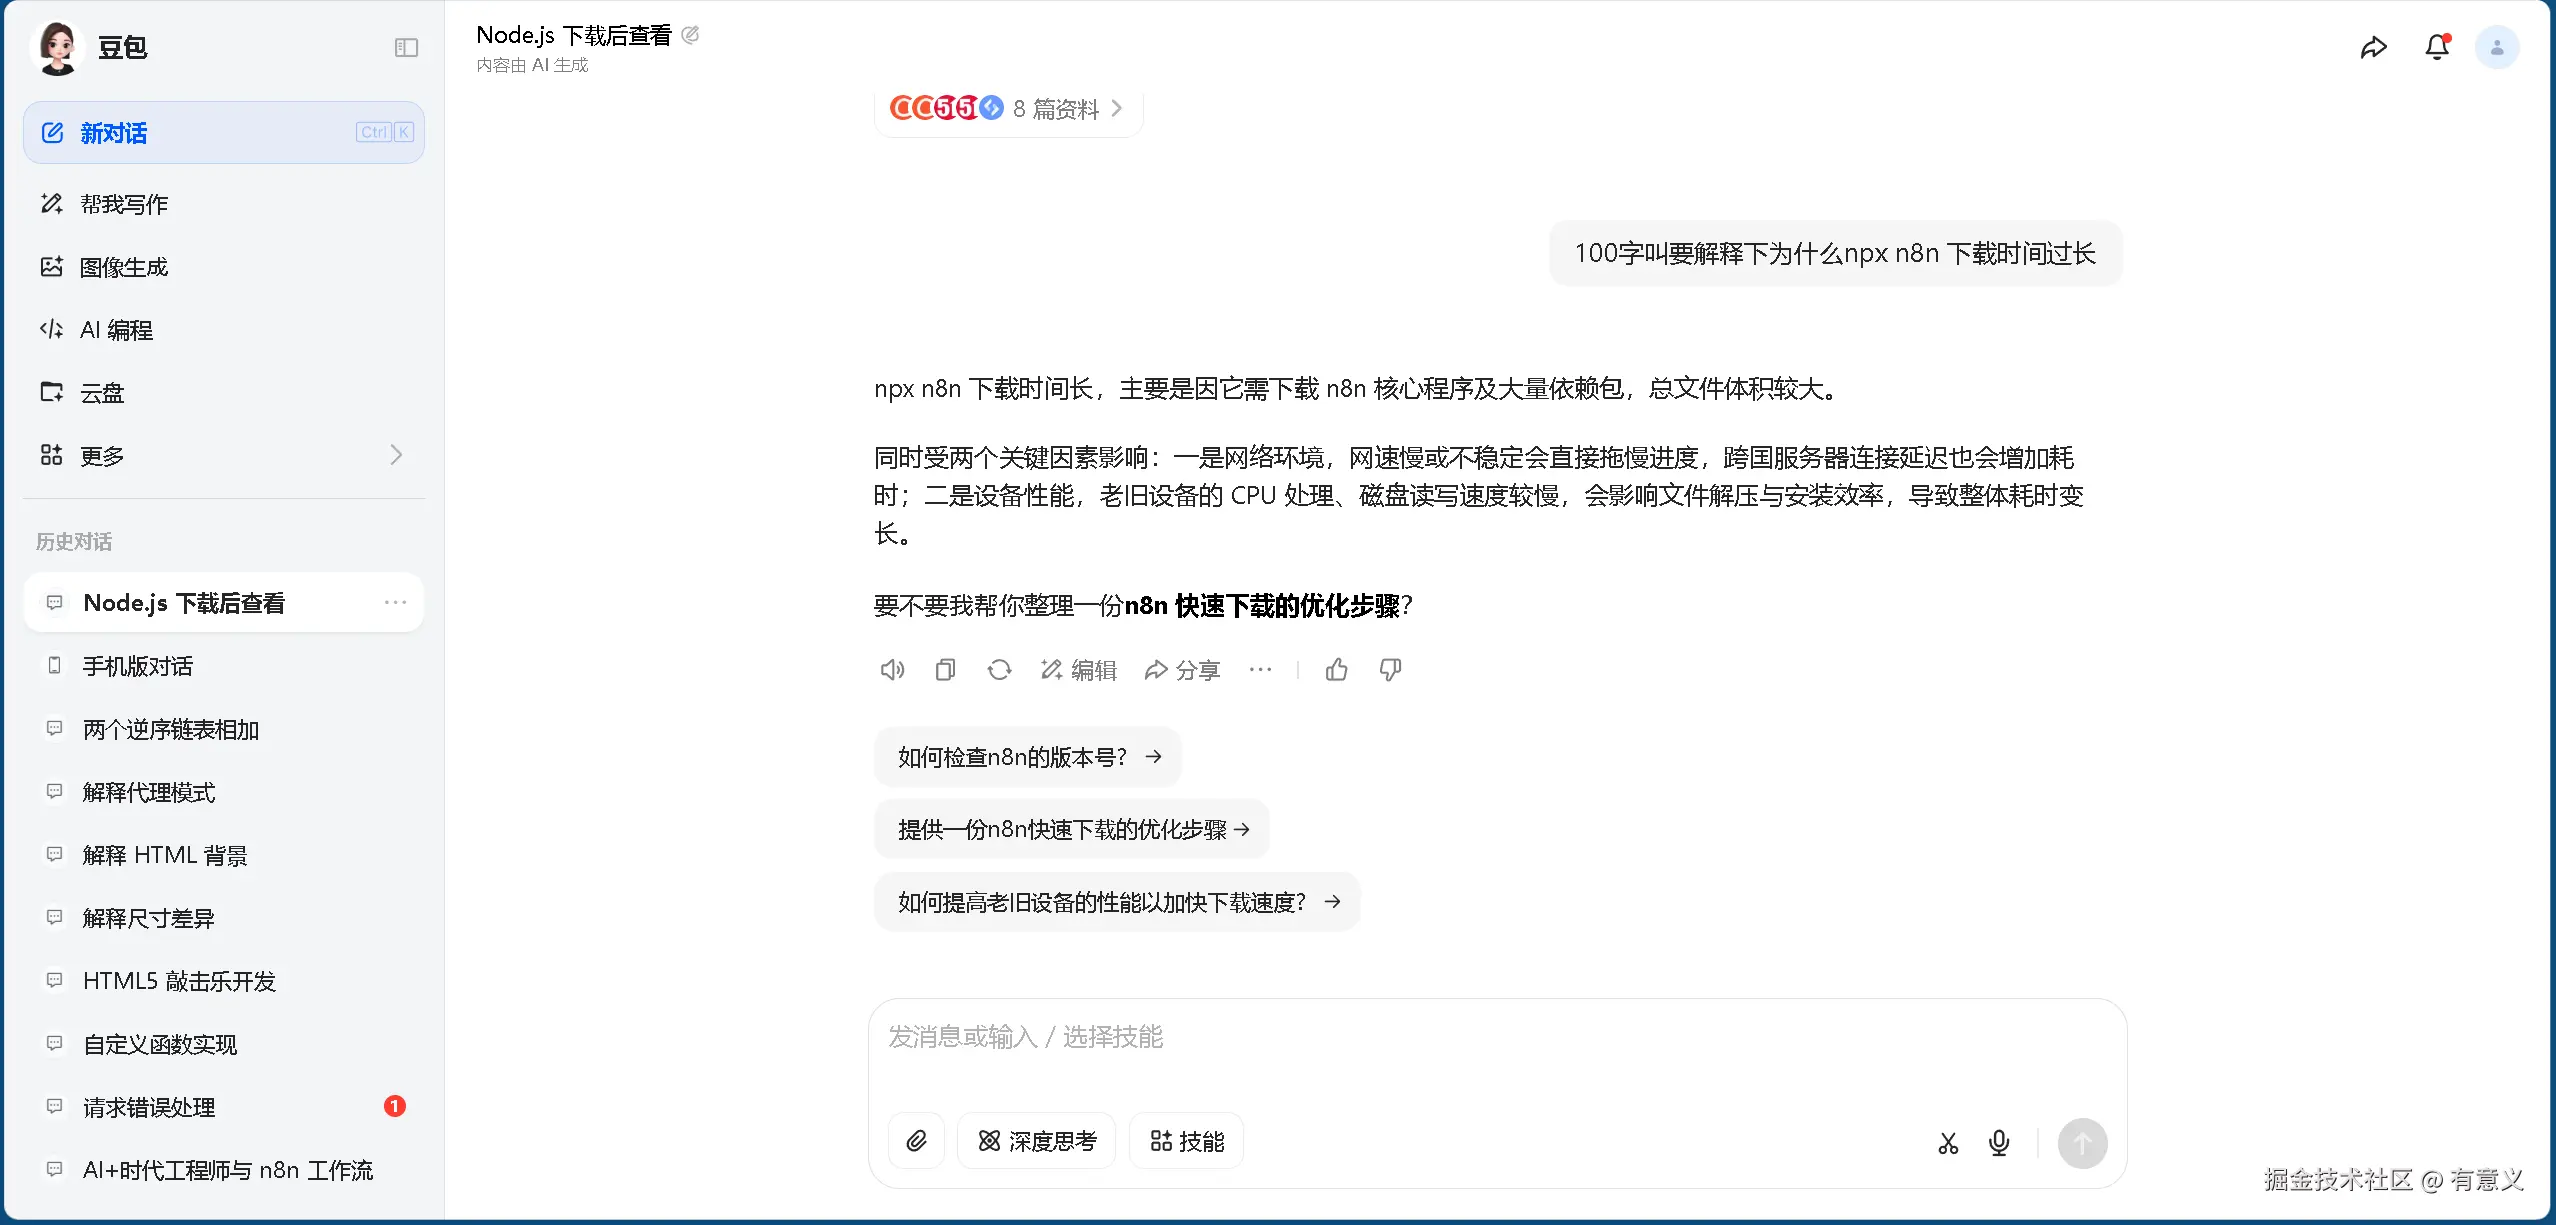The image size is (2556, 1225).
Task: Open options for Node.js 下载后查看 chat
Action: click(395, 603)
